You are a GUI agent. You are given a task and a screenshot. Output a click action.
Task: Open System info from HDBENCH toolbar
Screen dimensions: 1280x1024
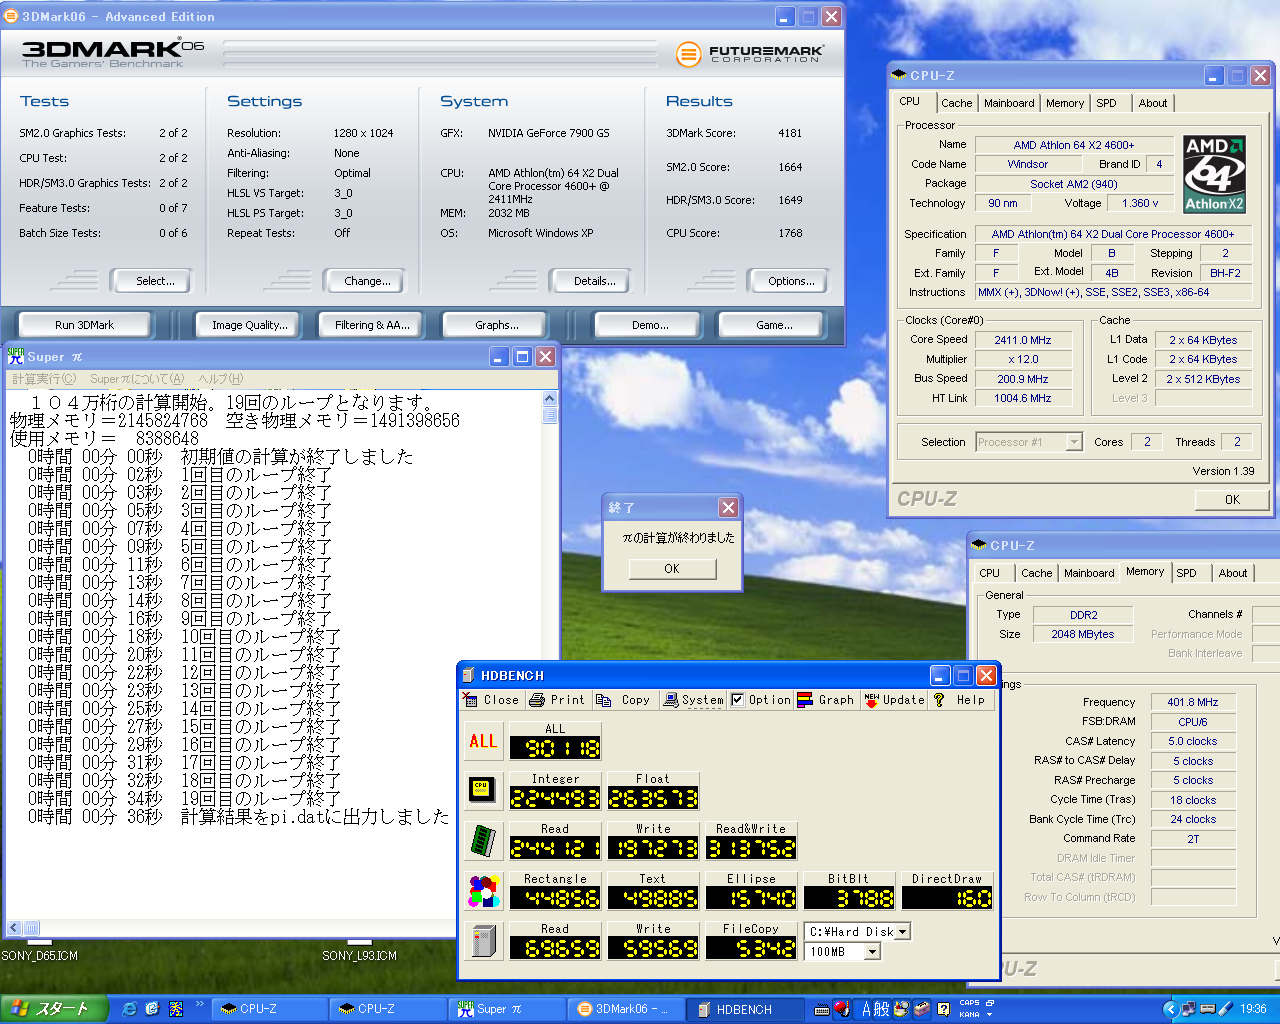point(693,700)
